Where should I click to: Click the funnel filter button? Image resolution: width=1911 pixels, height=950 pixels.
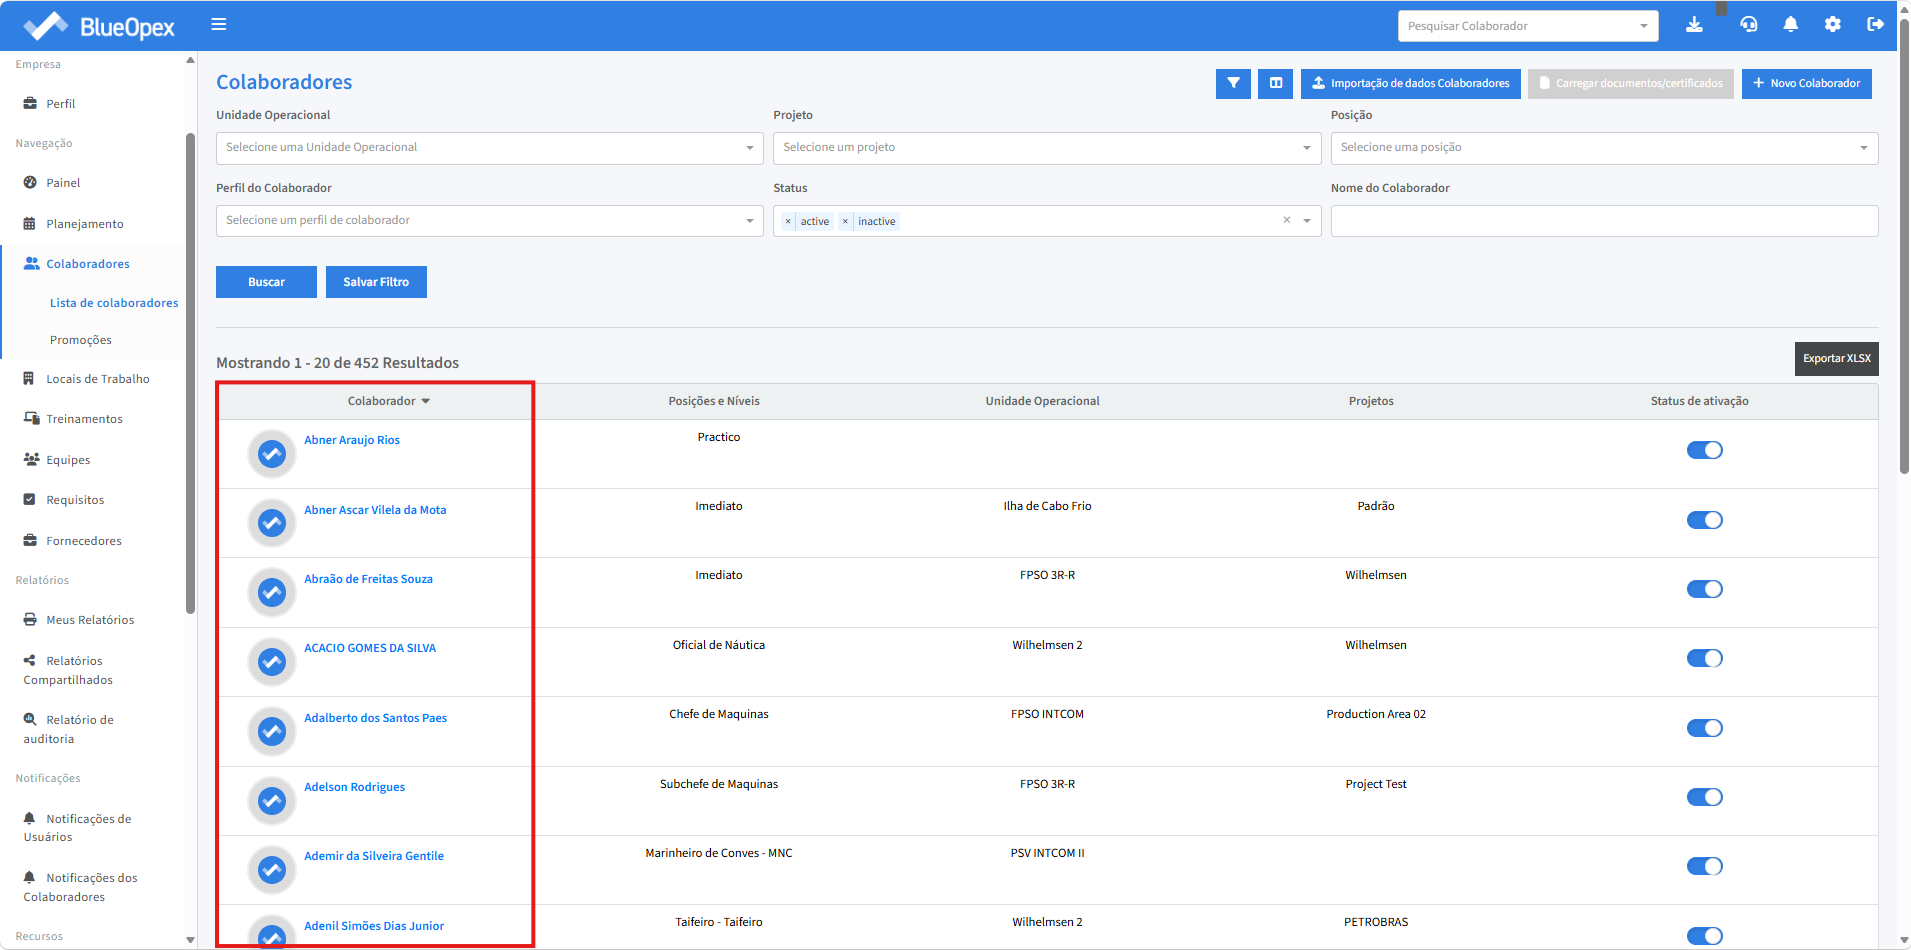coord(1233,84)
